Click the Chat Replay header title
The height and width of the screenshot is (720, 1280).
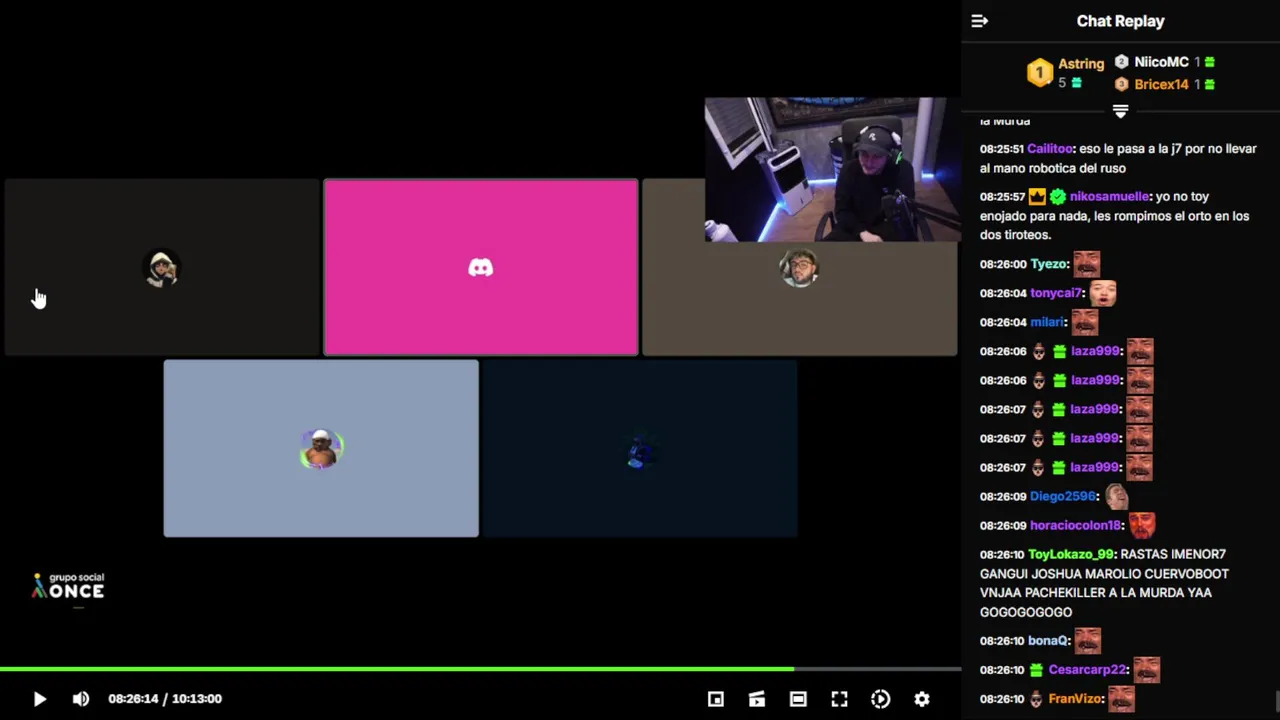(1120, 21)
